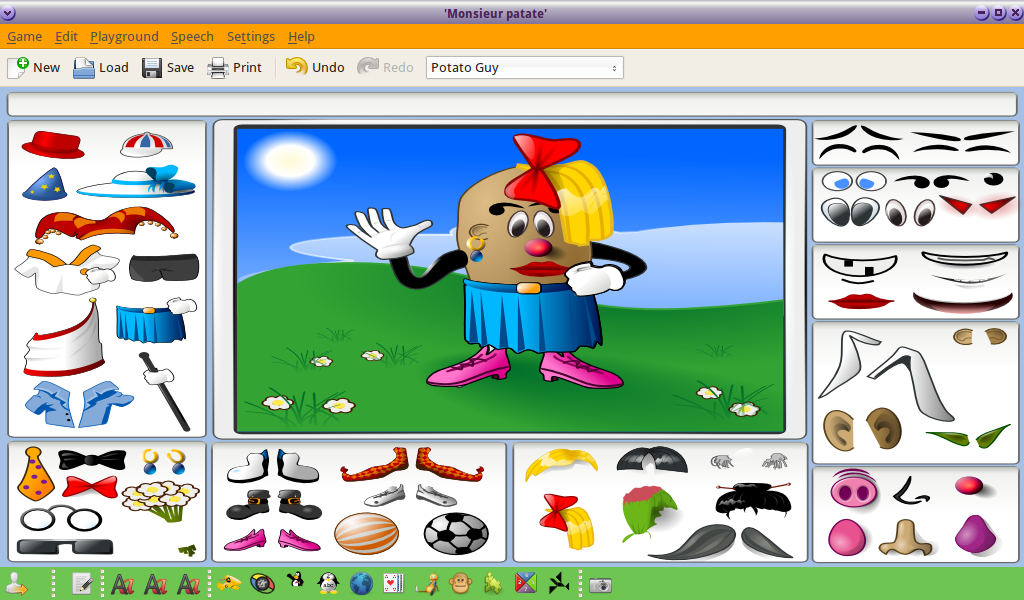
Task: Open the Game menu
Action: tap(24, 37)
